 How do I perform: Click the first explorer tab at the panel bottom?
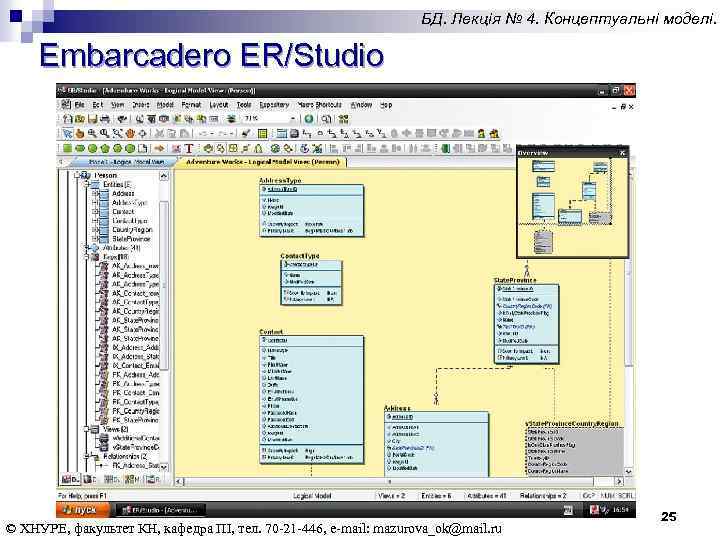click(70, 479)
